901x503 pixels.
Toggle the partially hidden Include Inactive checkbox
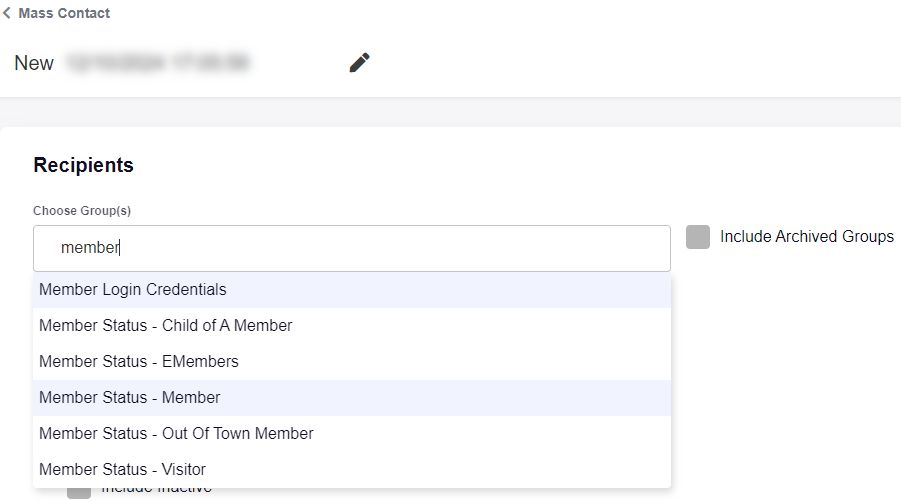click(x=78, y=492)
